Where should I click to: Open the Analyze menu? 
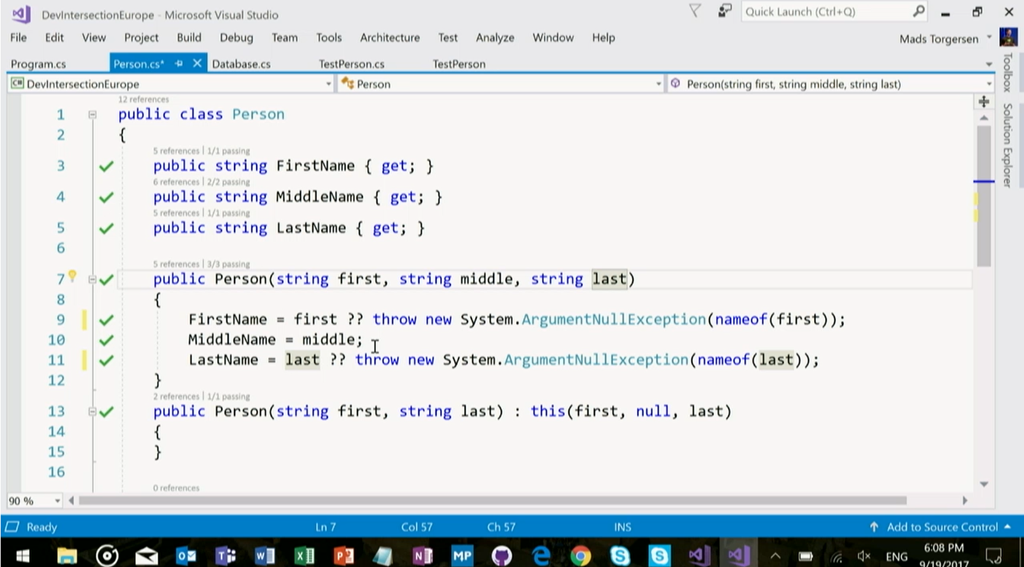[x=495, y=37]
